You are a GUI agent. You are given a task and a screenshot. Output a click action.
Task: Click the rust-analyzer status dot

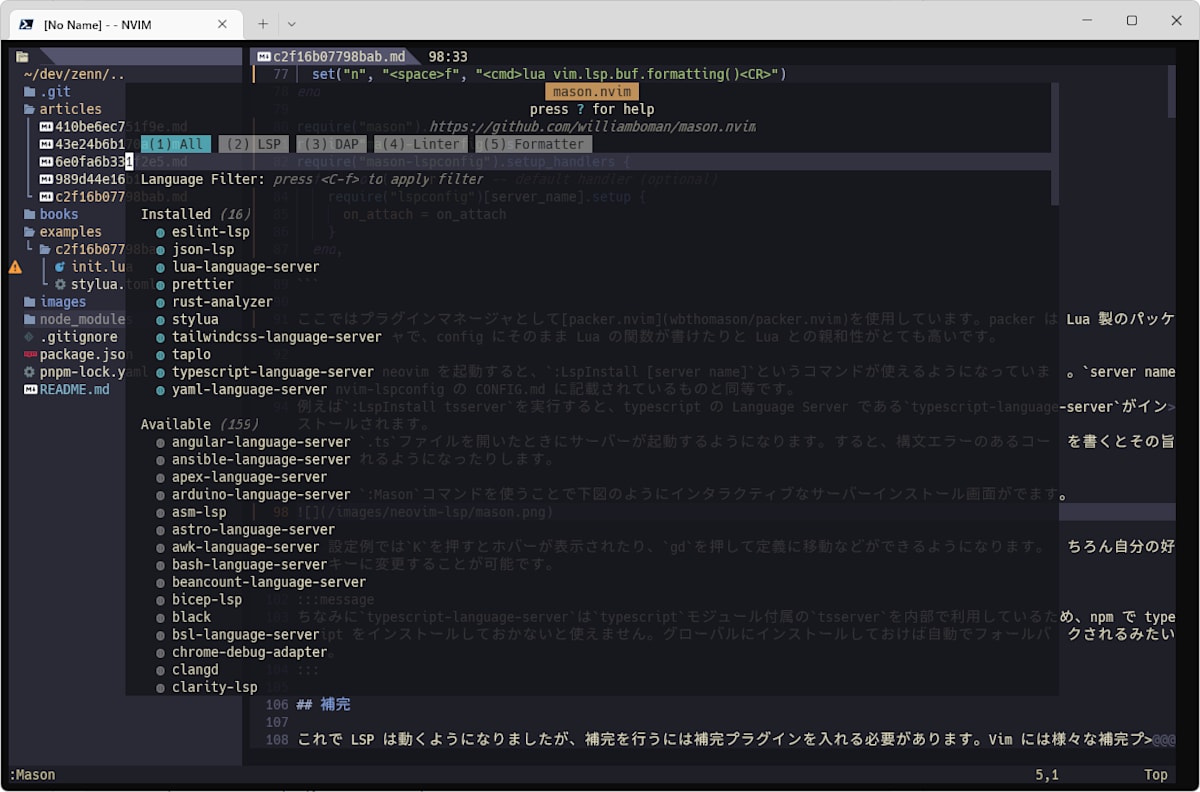coord(161,302)
